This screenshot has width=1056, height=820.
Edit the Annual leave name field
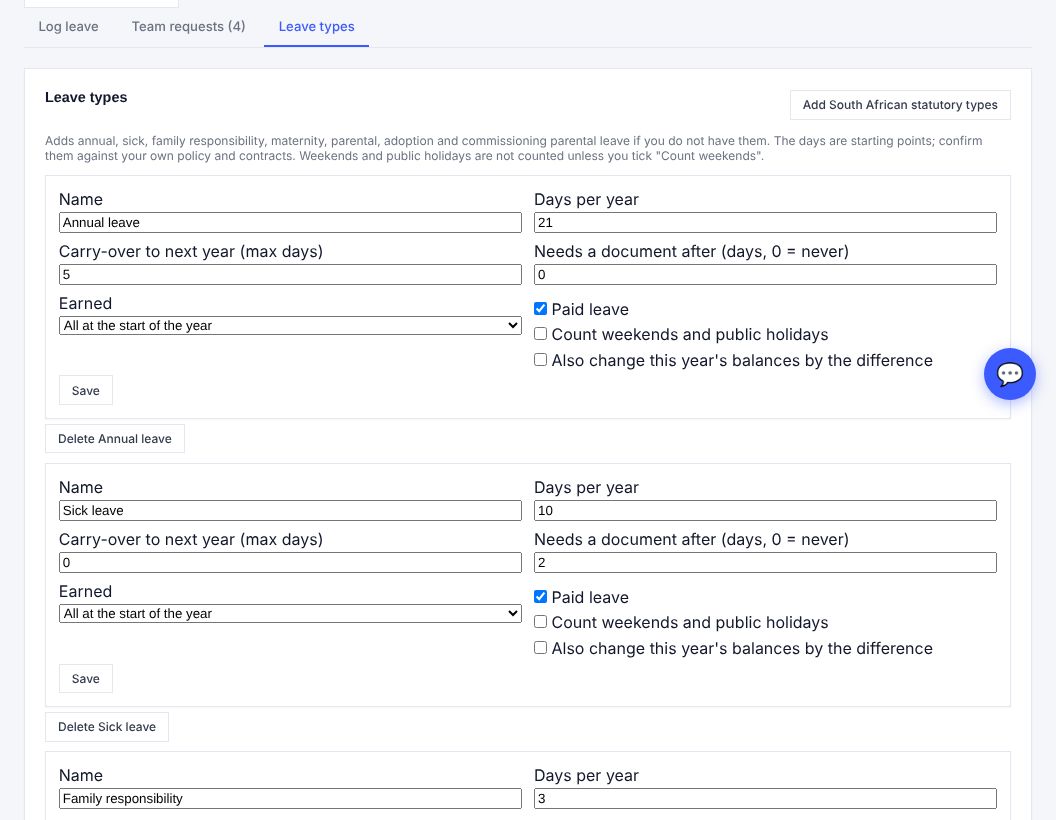pyautogui.click(x=290, y=223)
